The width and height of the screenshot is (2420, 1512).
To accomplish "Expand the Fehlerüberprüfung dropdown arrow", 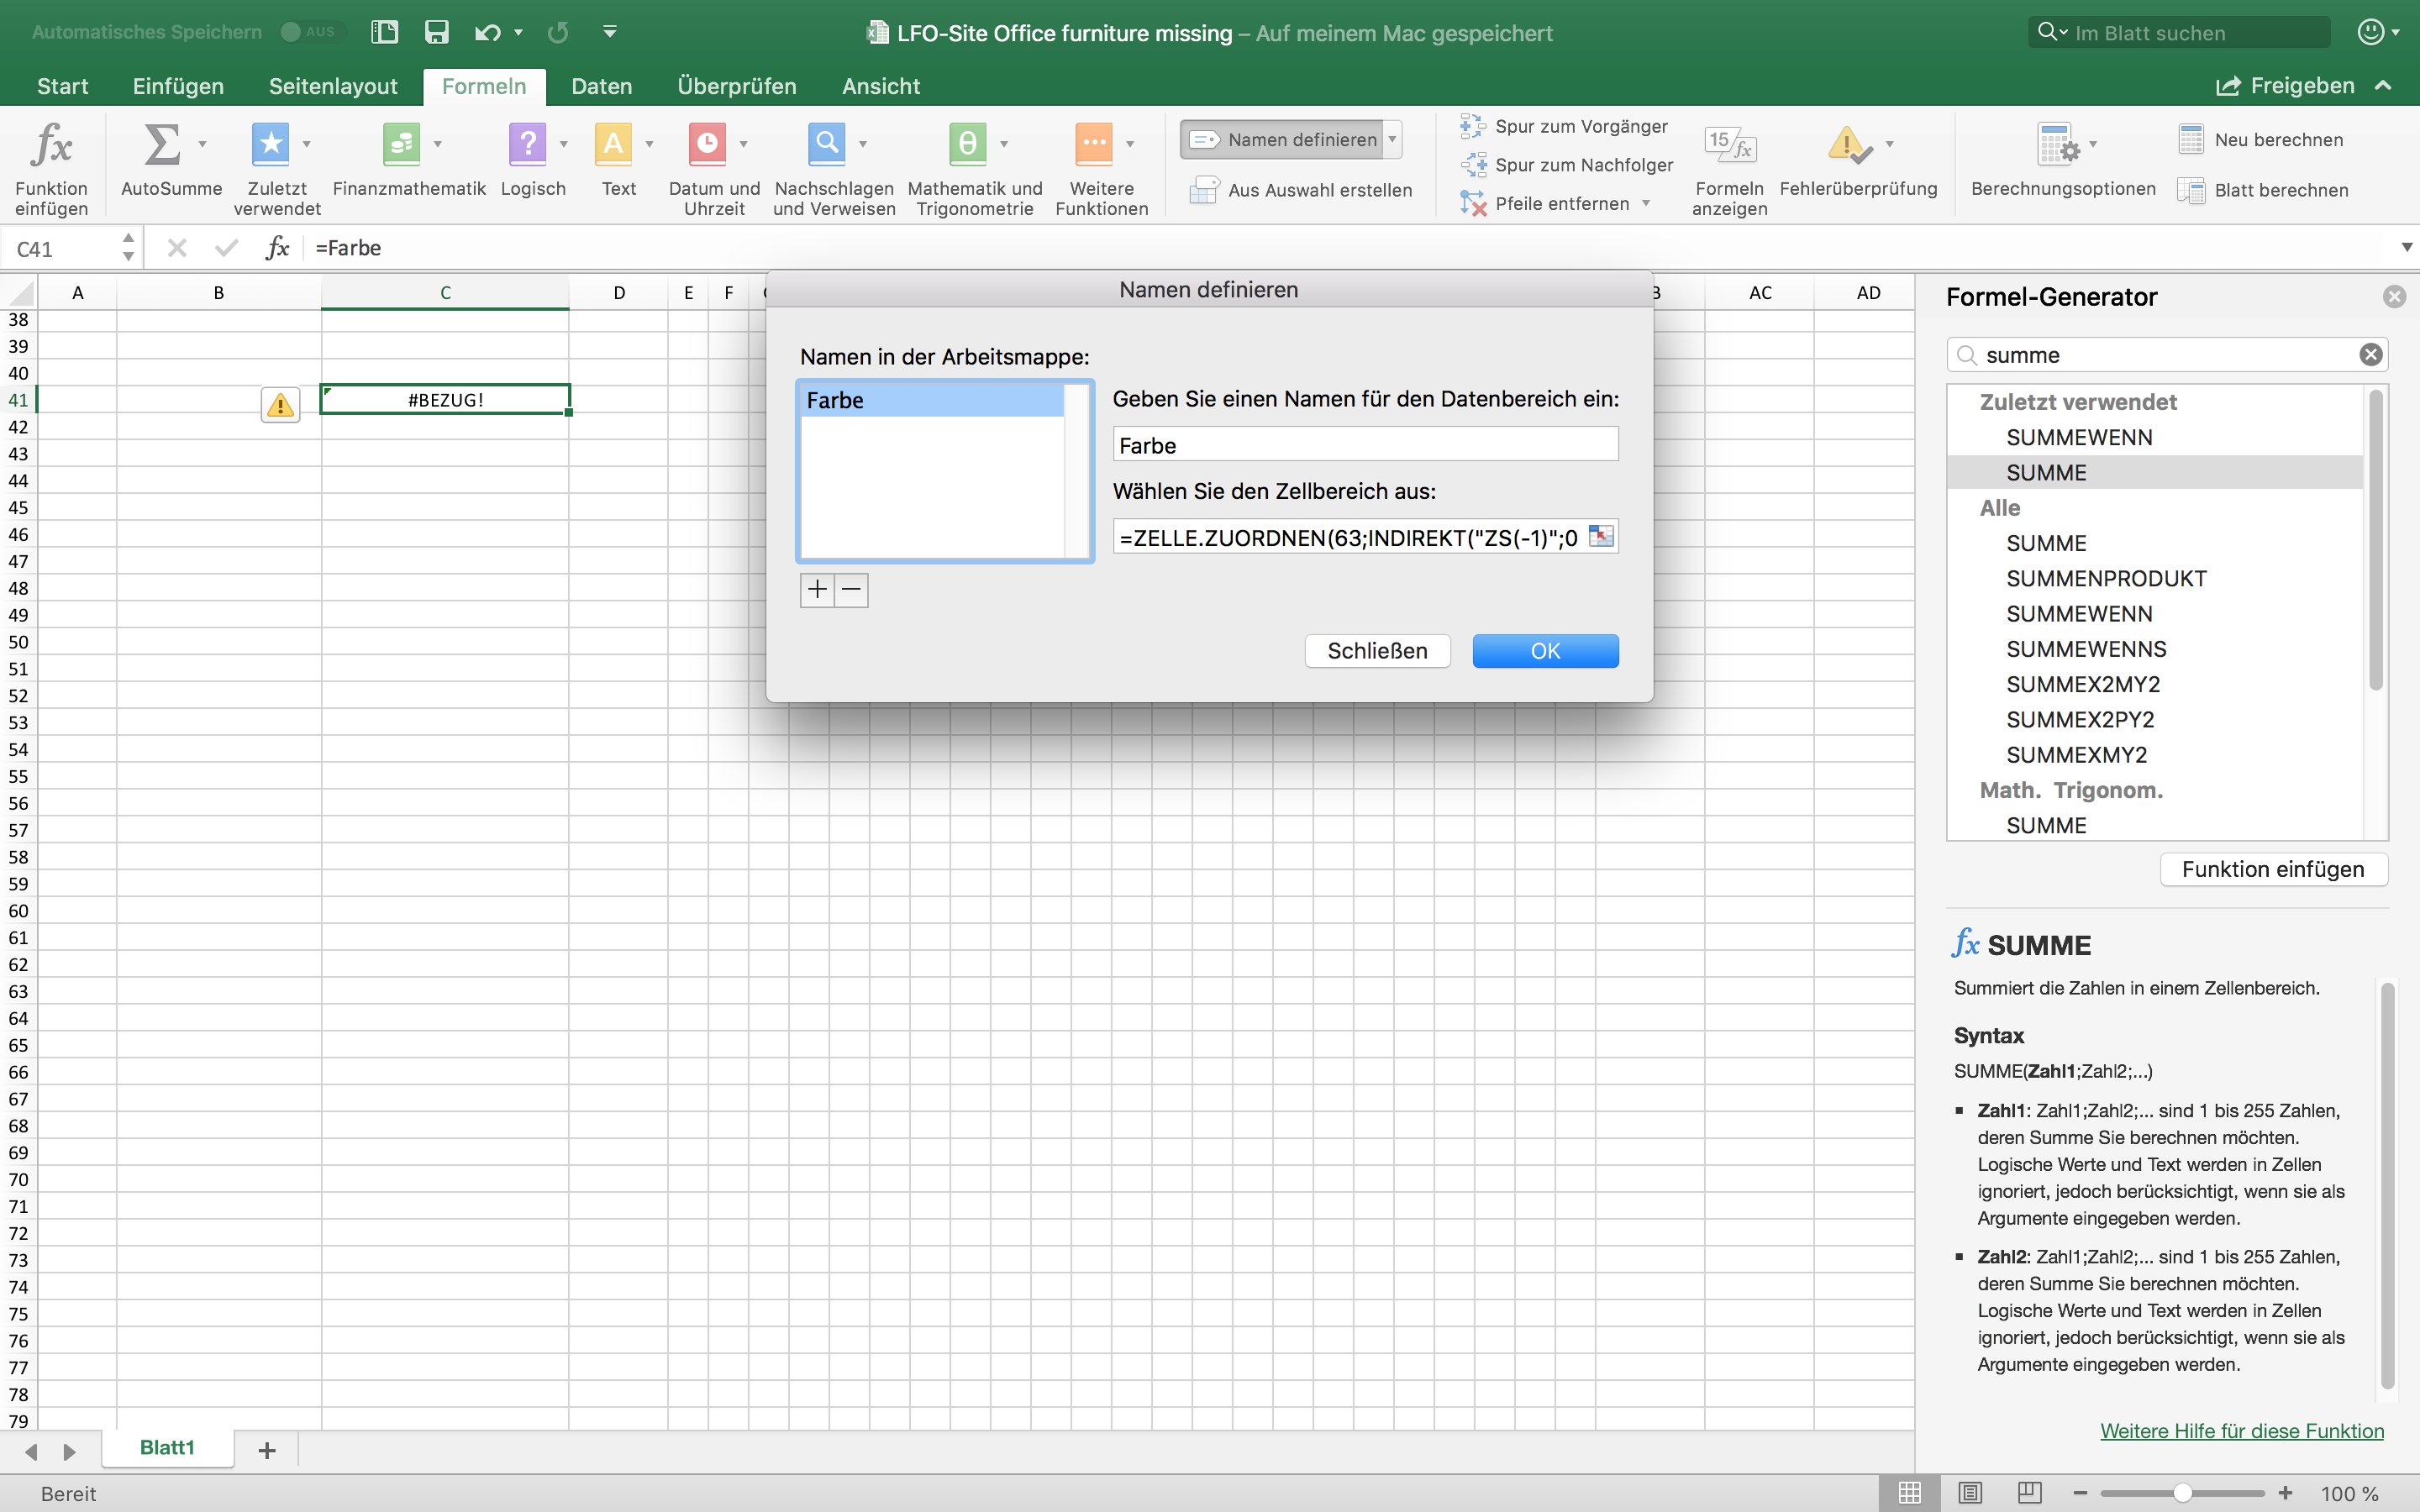I will [1889, 145].
